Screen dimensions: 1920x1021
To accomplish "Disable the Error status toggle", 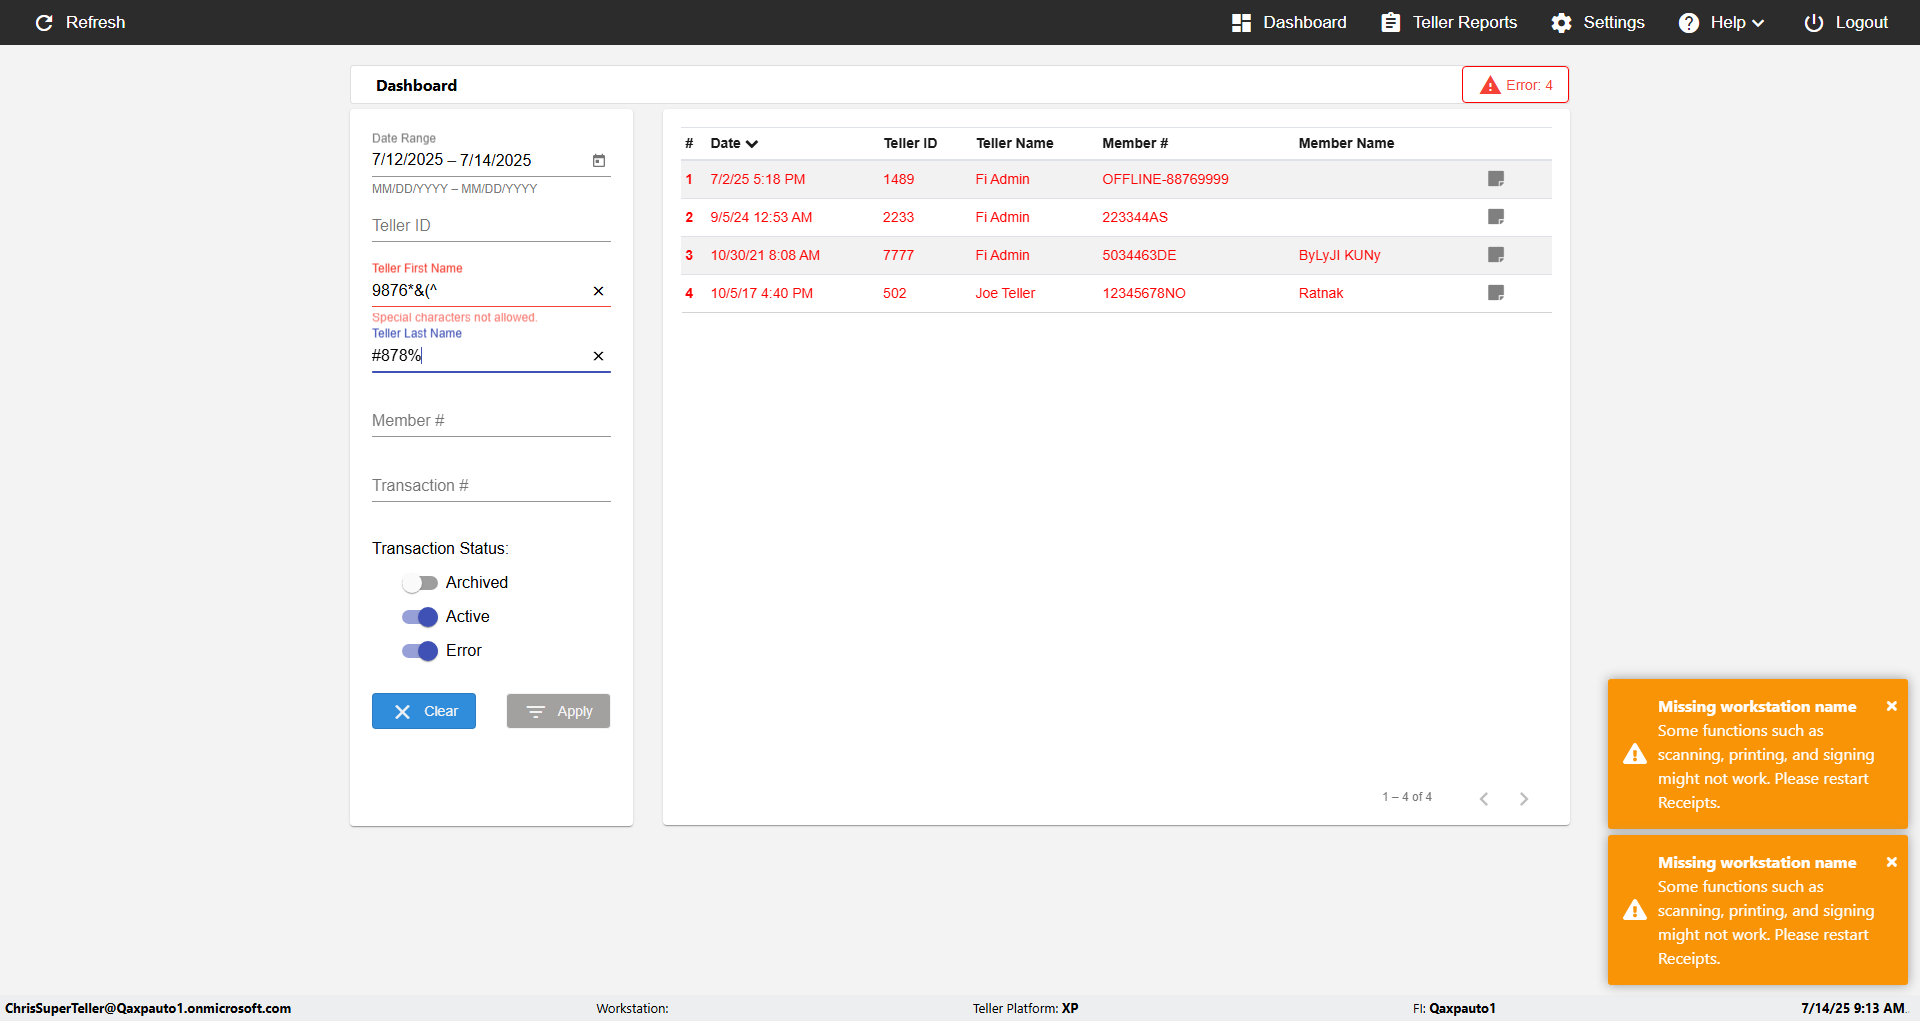I will pos(420,651).
